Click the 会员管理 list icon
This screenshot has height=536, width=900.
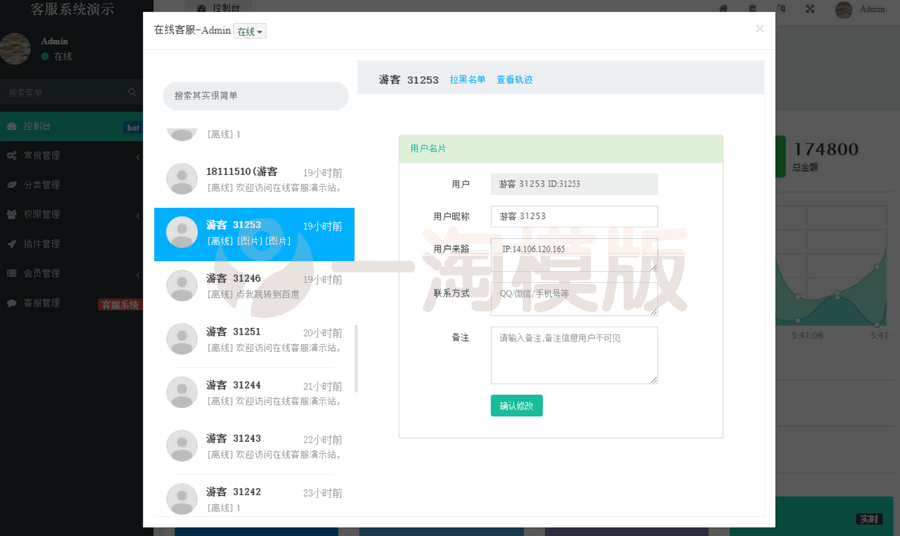tap(11, 274)
